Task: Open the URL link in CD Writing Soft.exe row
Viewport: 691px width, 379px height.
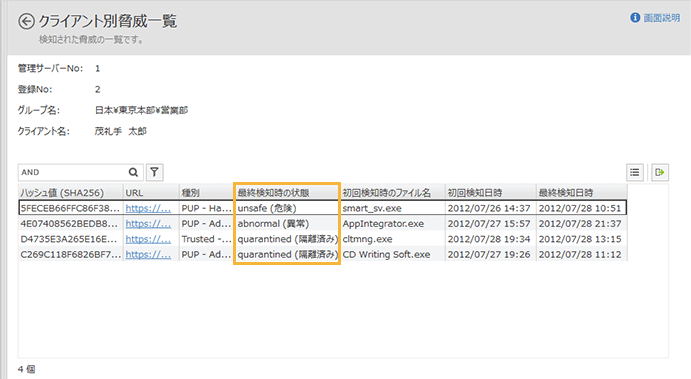Action: coord(148,255)
